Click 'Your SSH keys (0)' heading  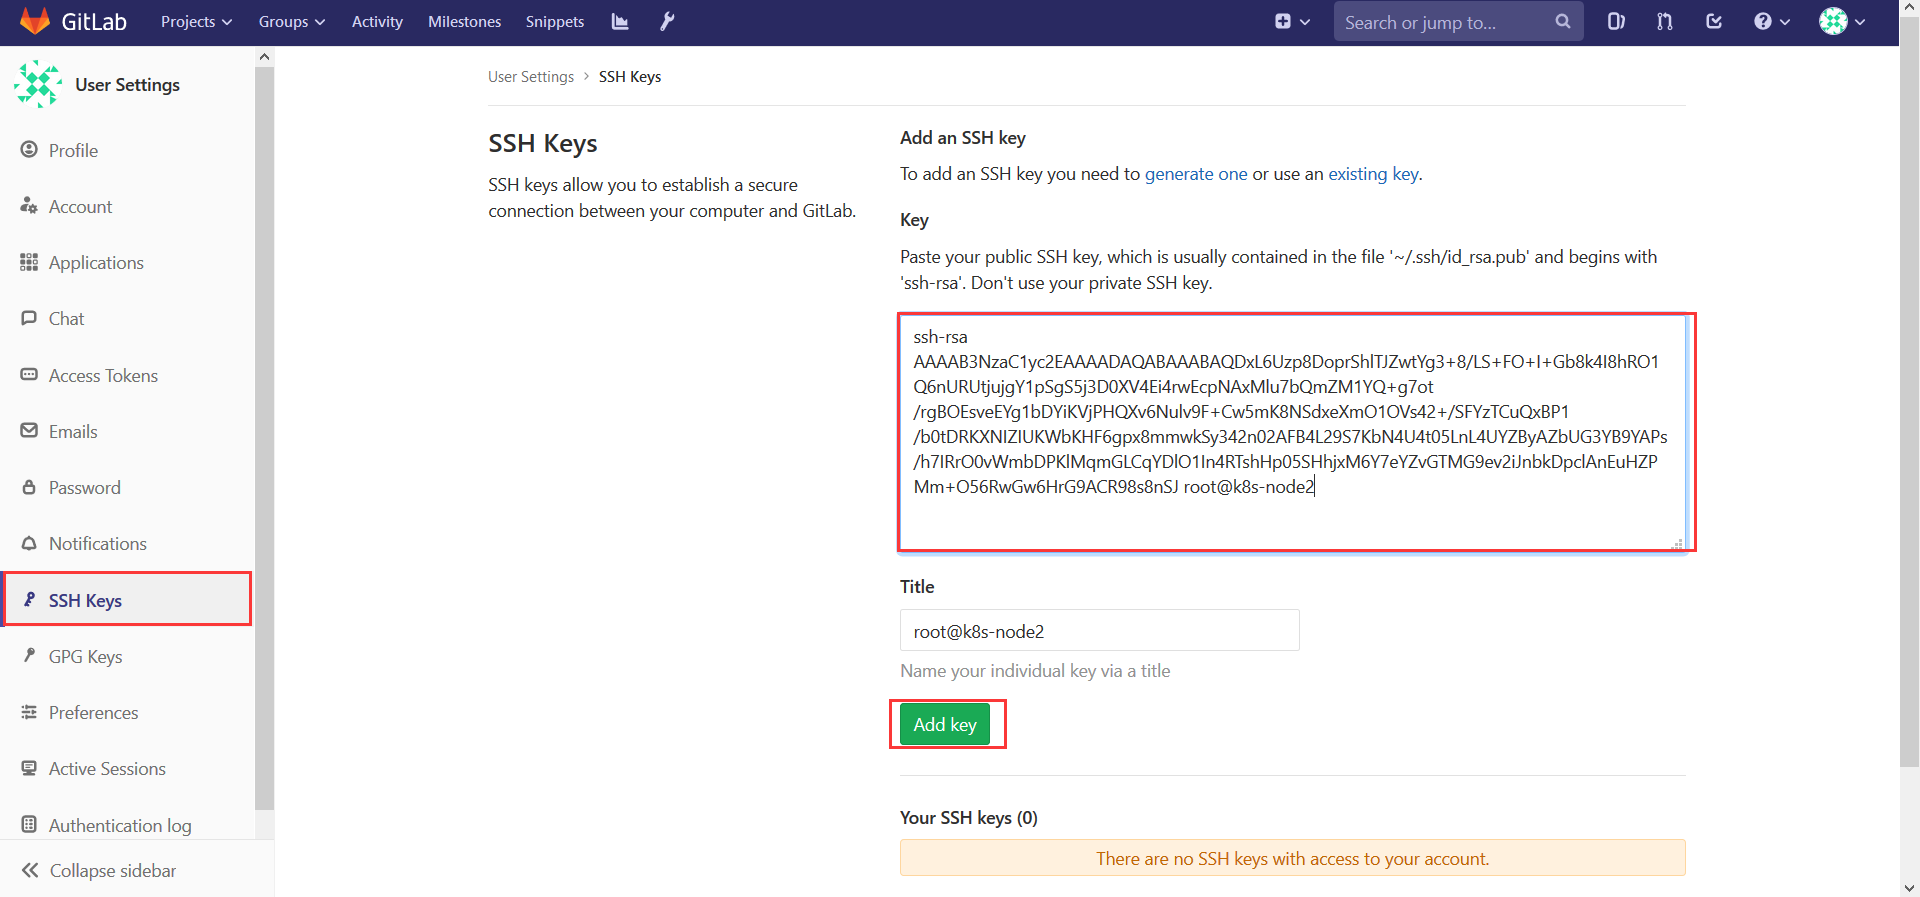click(968, 818)
